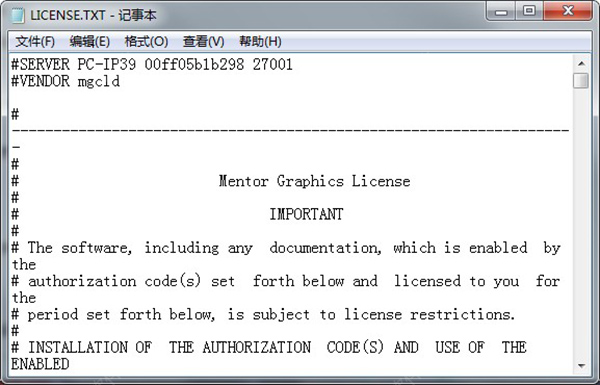The width and height of the screenshot is (600, 385).
Task: Open the 格式(O) menu
Action: click(x=147, y=41)
